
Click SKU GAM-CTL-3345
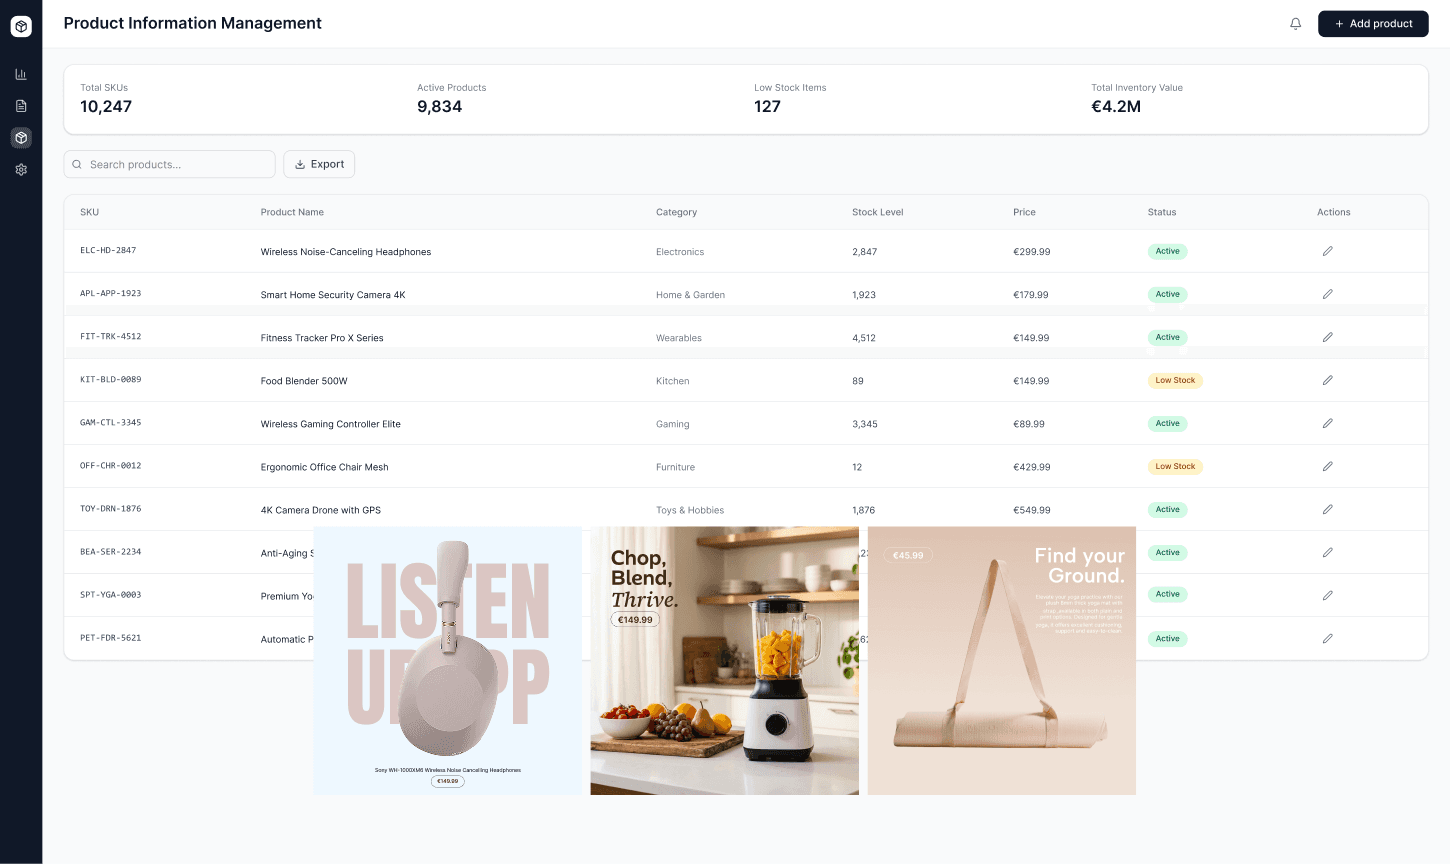111,423
